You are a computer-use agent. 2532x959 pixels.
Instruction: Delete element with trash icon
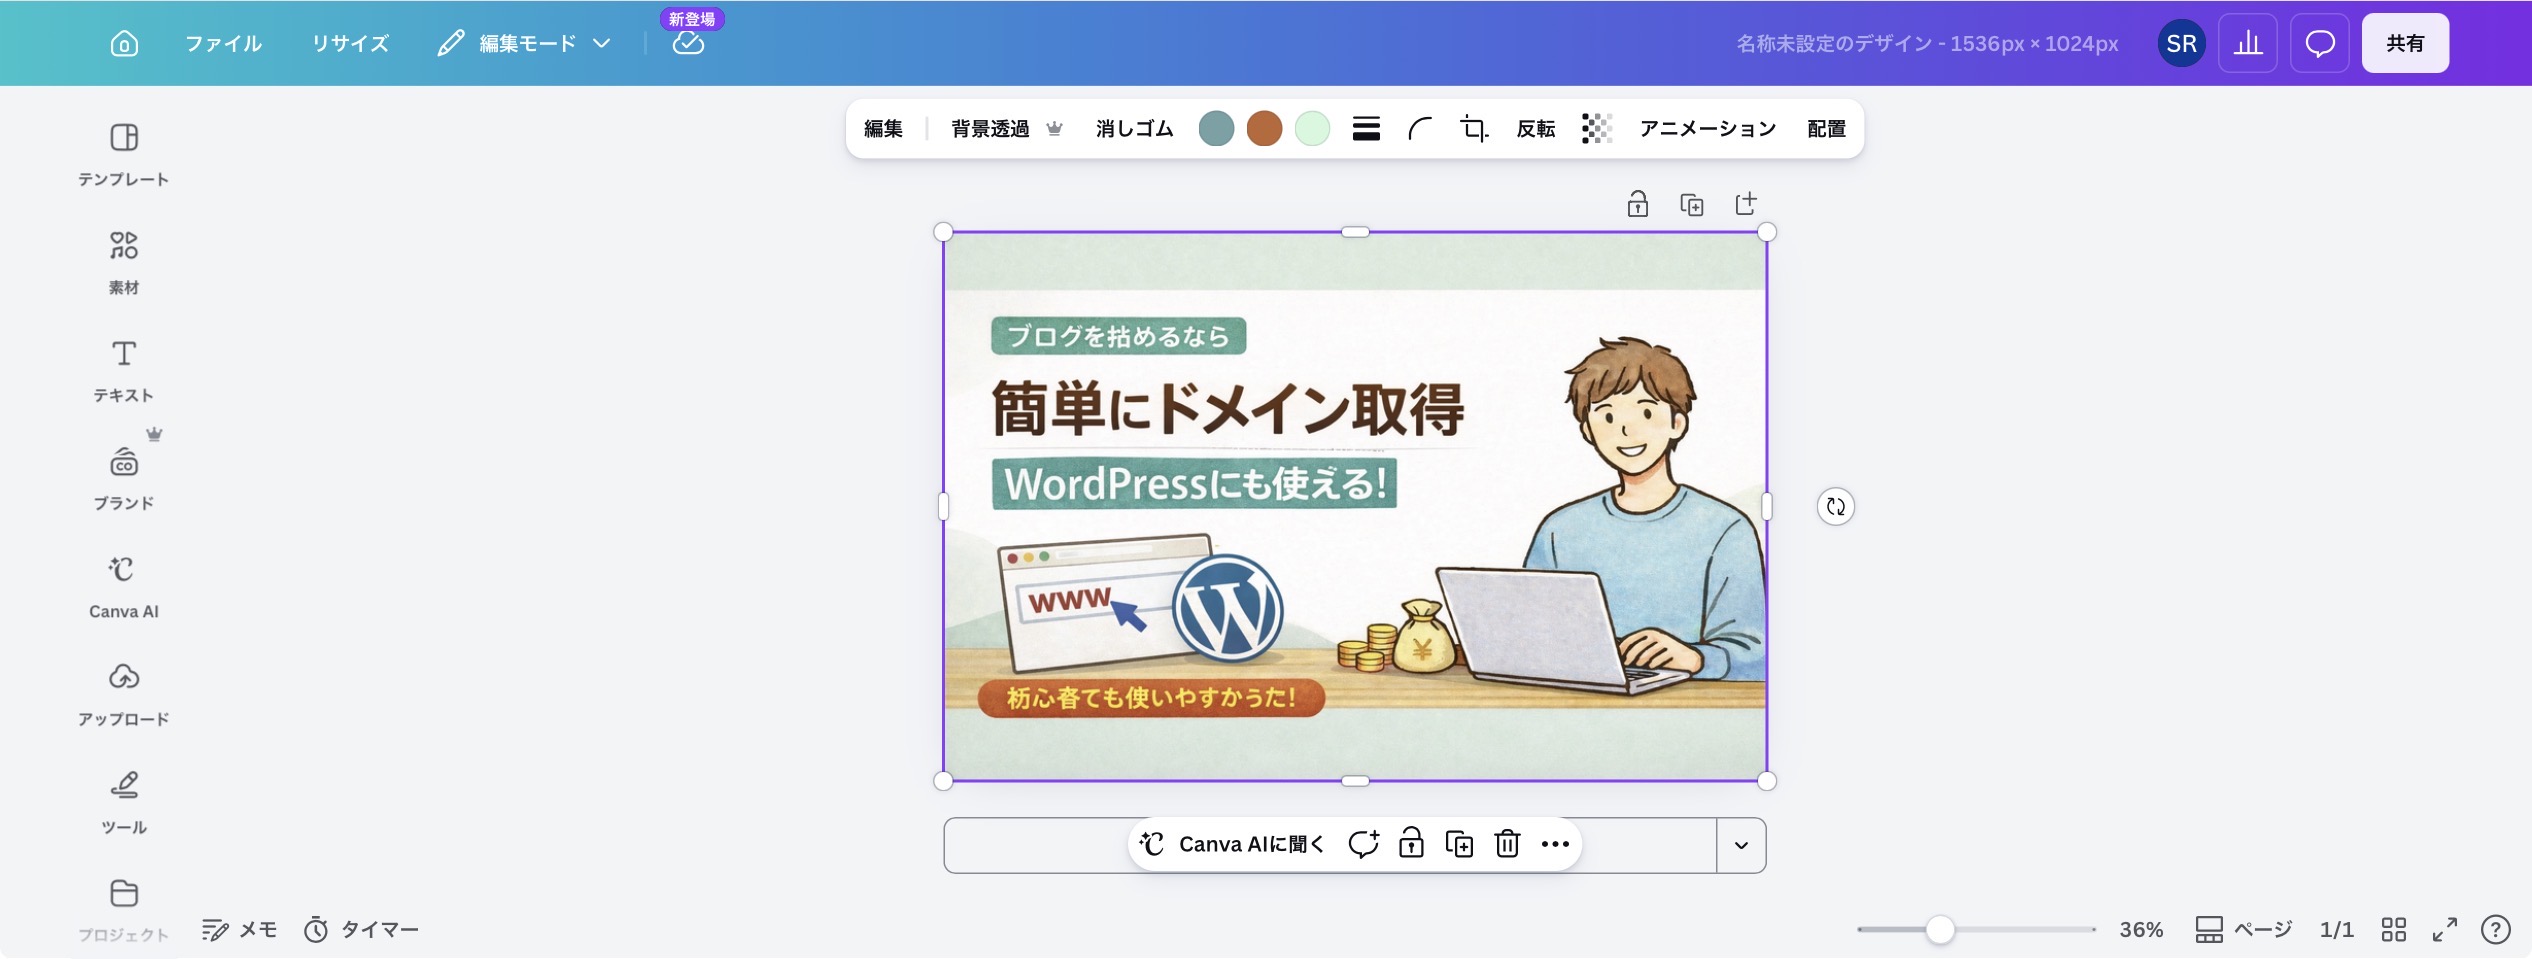click(1507, 844)
